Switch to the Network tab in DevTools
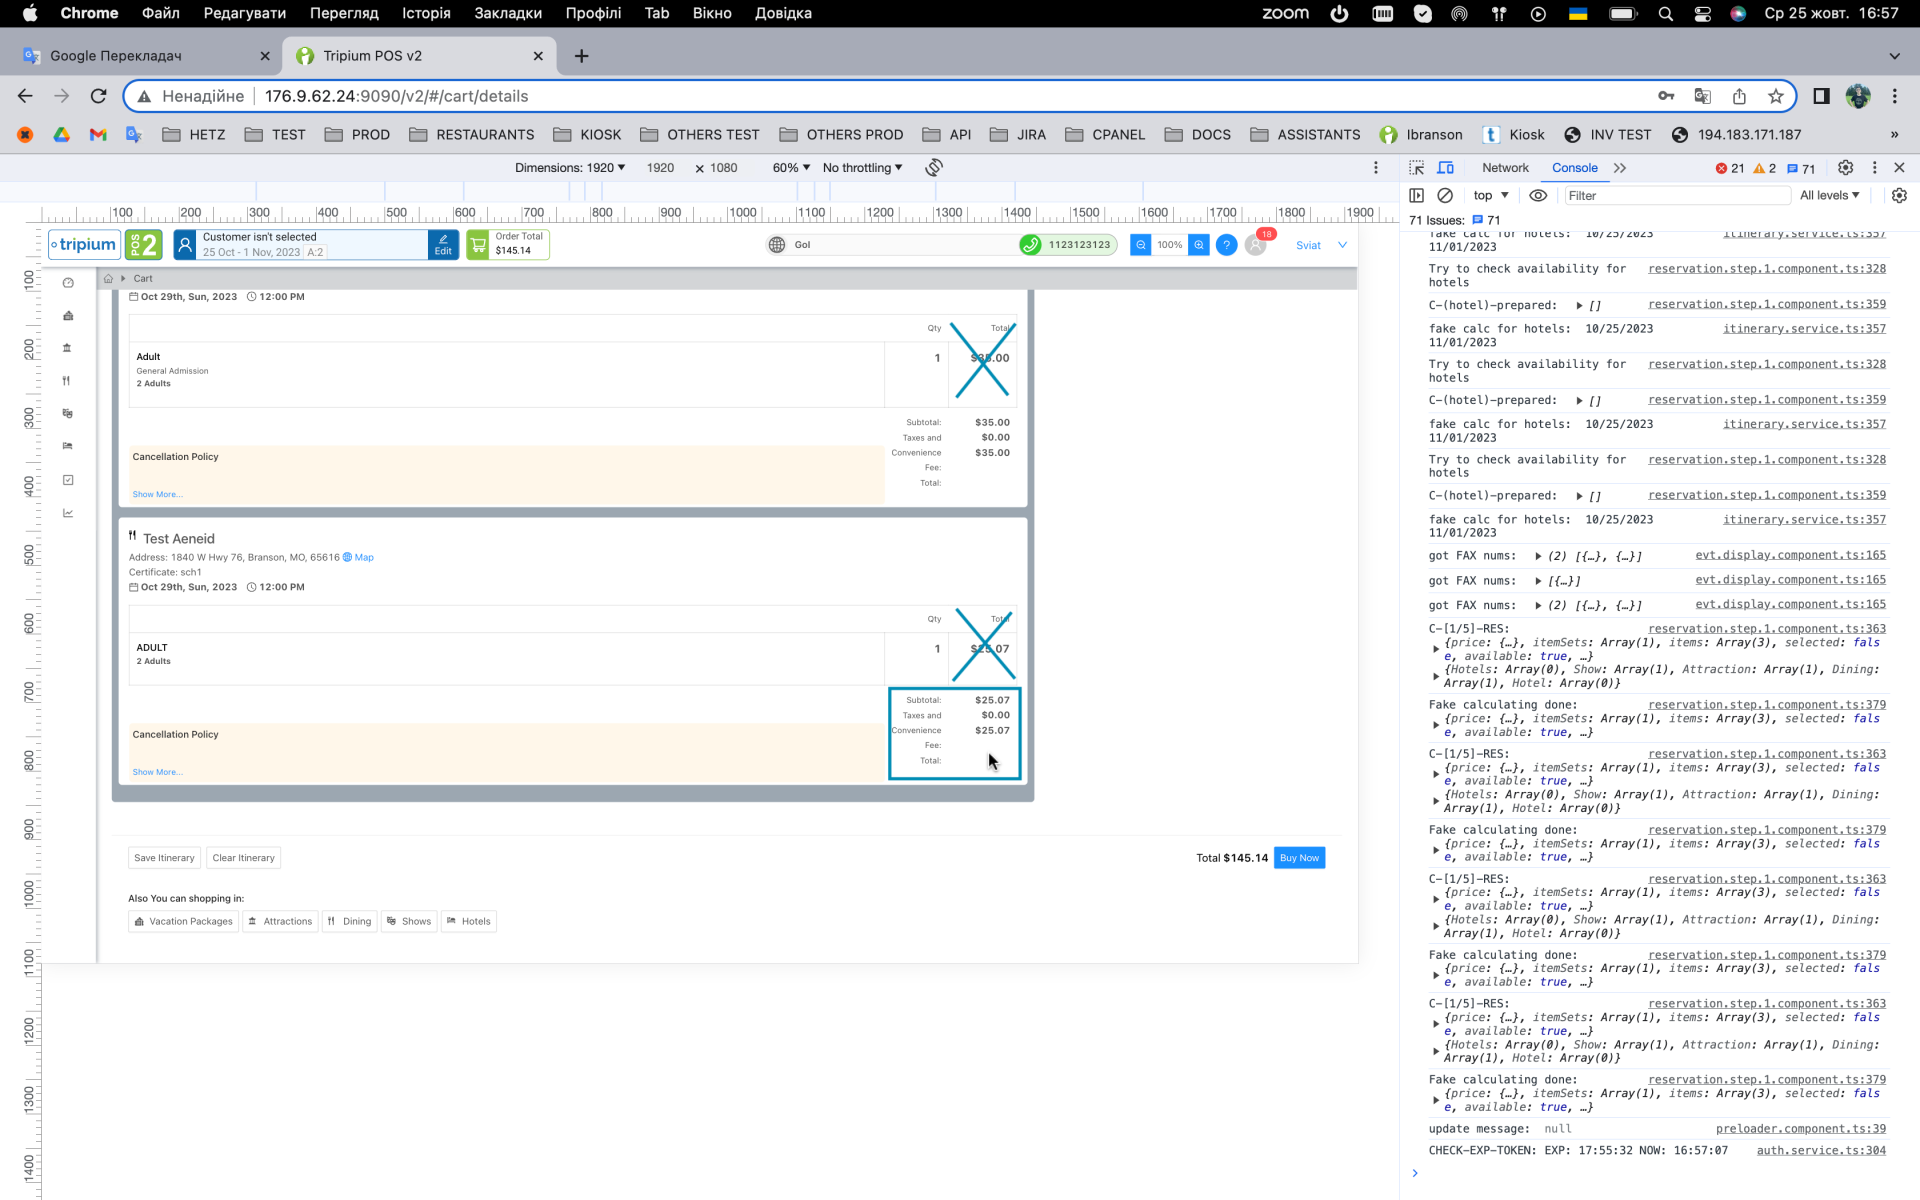Viewport: 1920px width, 1200px height. coord(1505,168)
